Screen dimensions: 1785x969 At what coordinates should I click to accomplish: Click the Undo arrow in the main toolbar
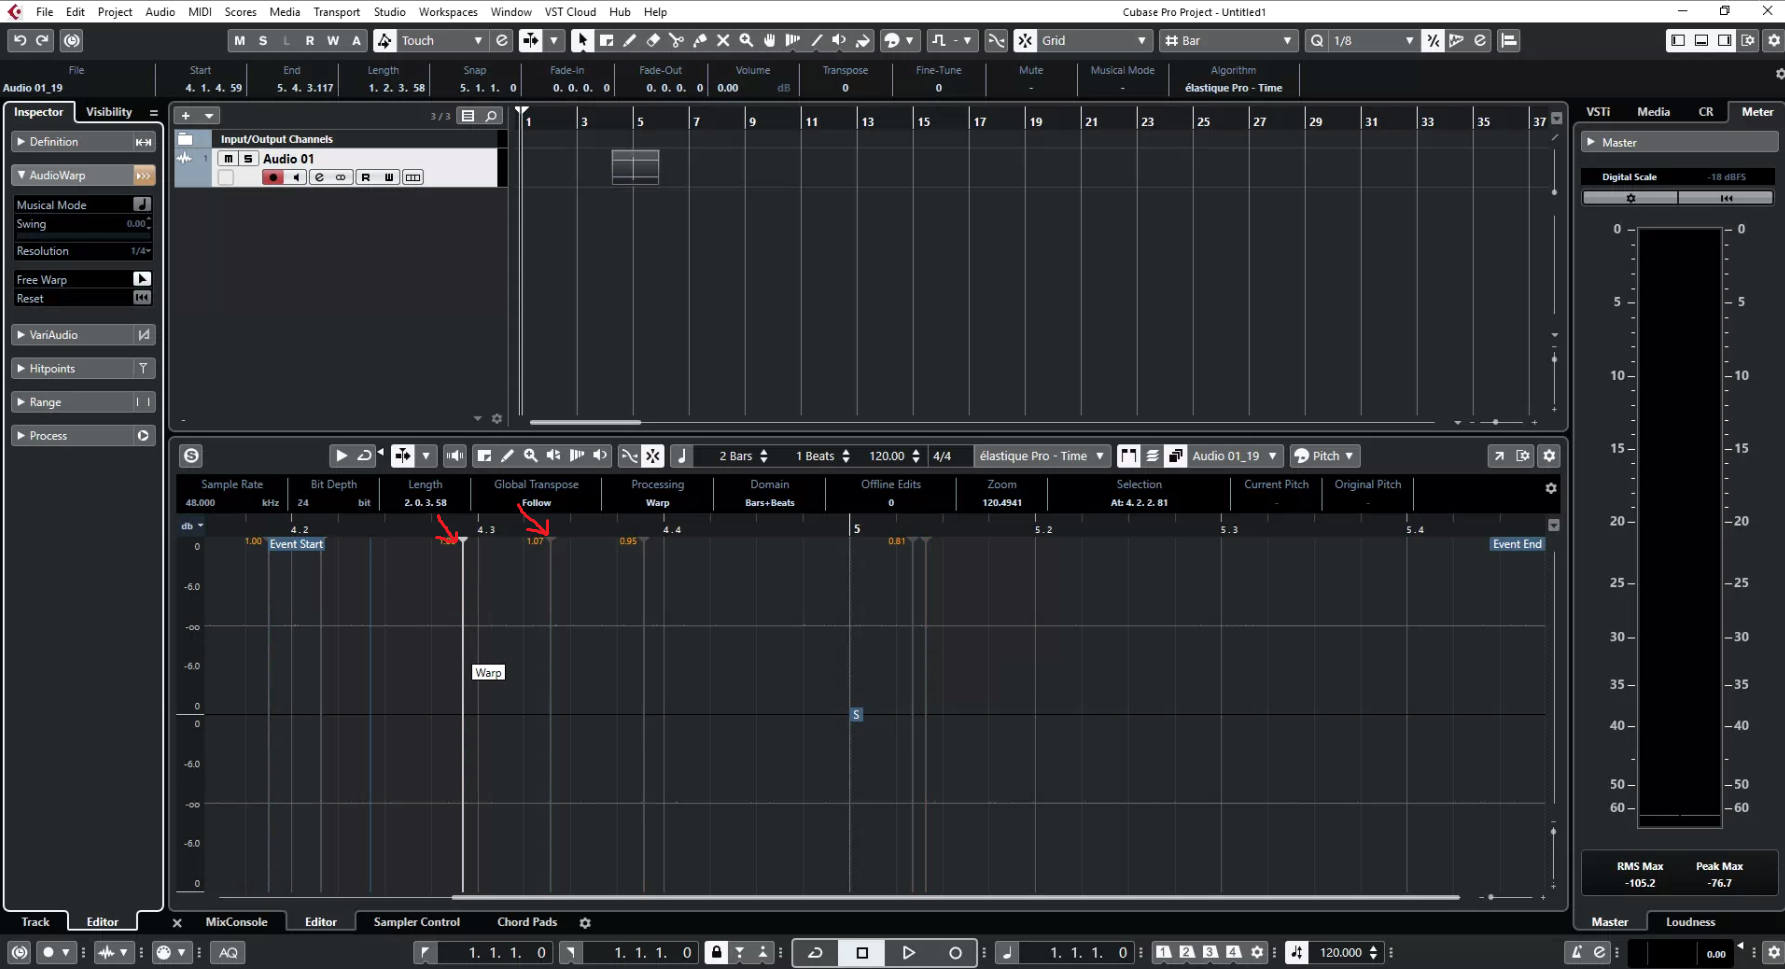pos(20,40)
